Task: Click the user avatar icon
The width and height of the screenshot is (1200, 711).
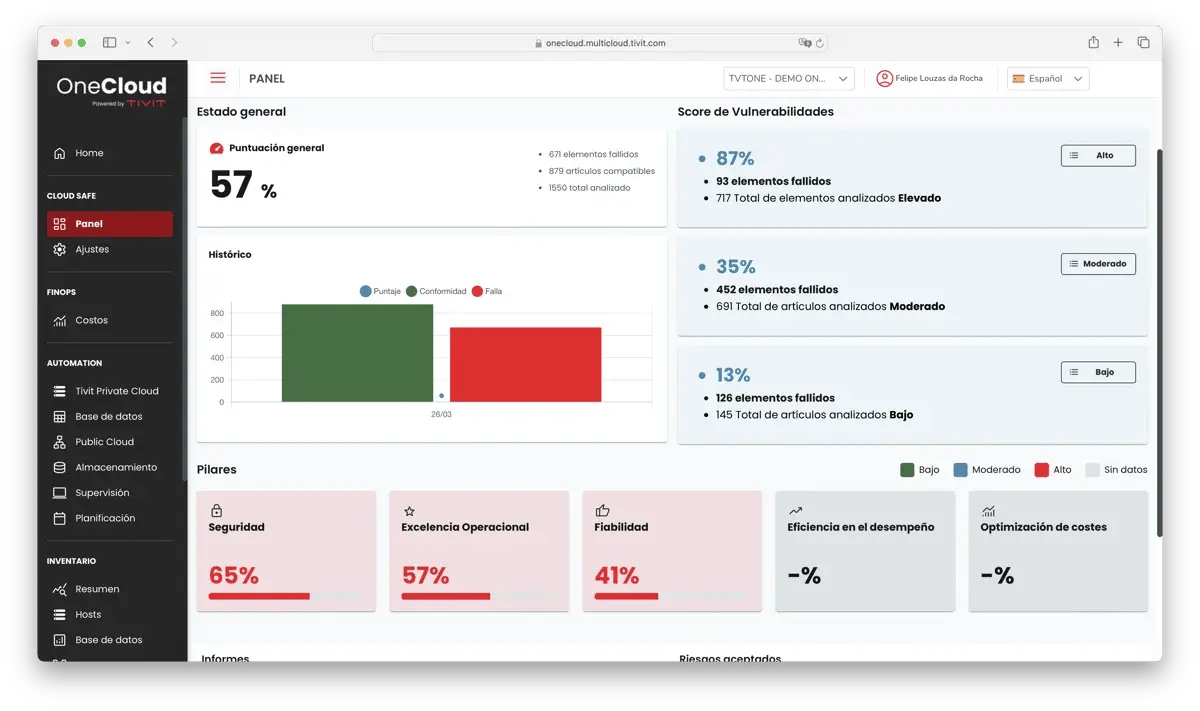Action: point(884,78)
